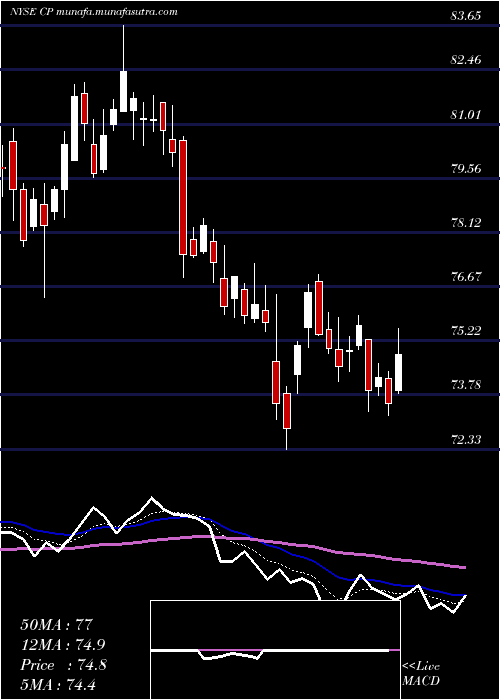Click the MACD inset panel box
Screen dimensions: 500x700
point(275,650)
